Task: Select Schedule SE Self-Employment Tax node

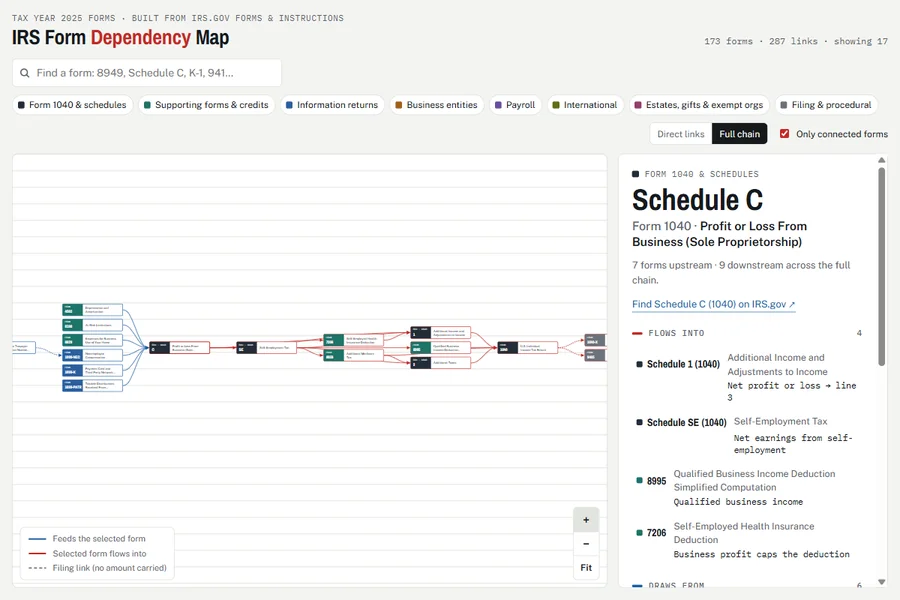Action: (267, 347)
